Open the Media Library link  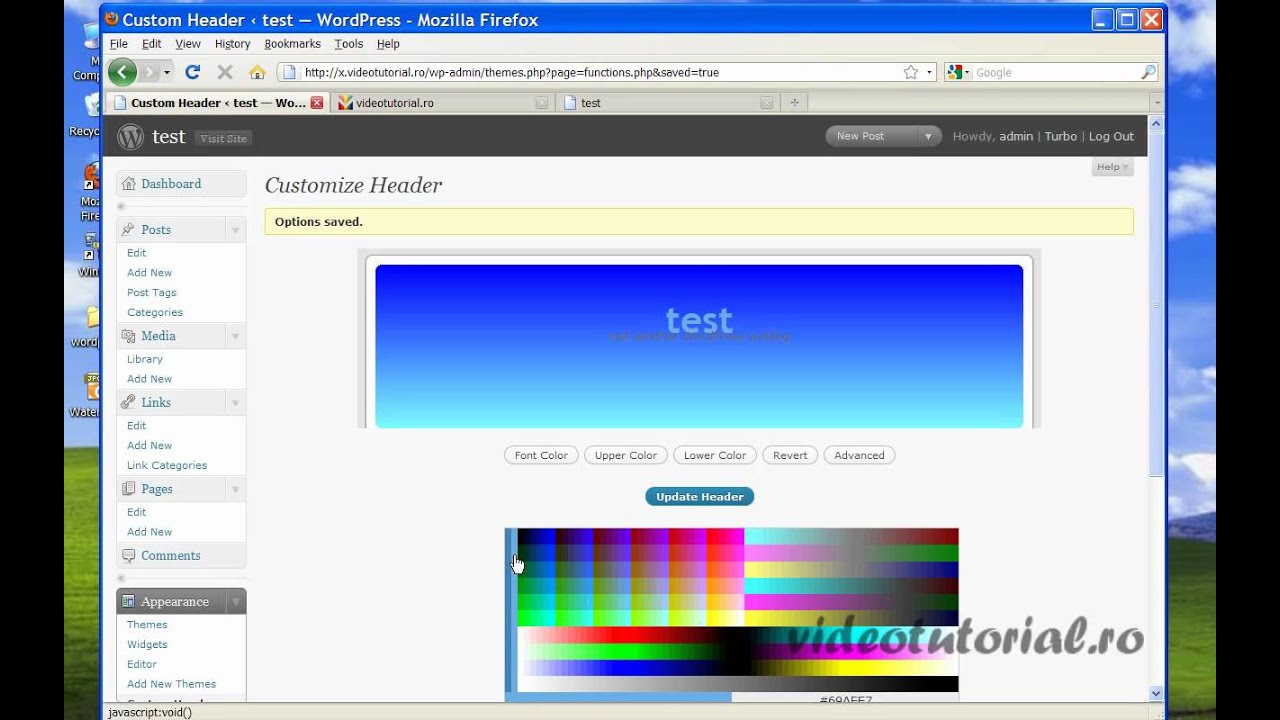coord(145,359)
